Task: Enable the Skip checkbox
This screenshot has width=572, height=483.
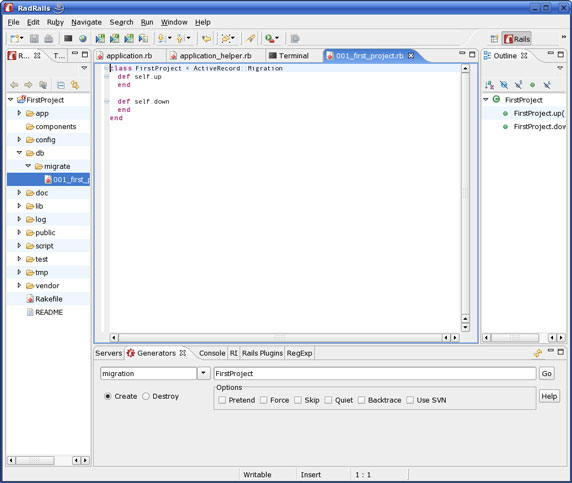Action: 298,400
